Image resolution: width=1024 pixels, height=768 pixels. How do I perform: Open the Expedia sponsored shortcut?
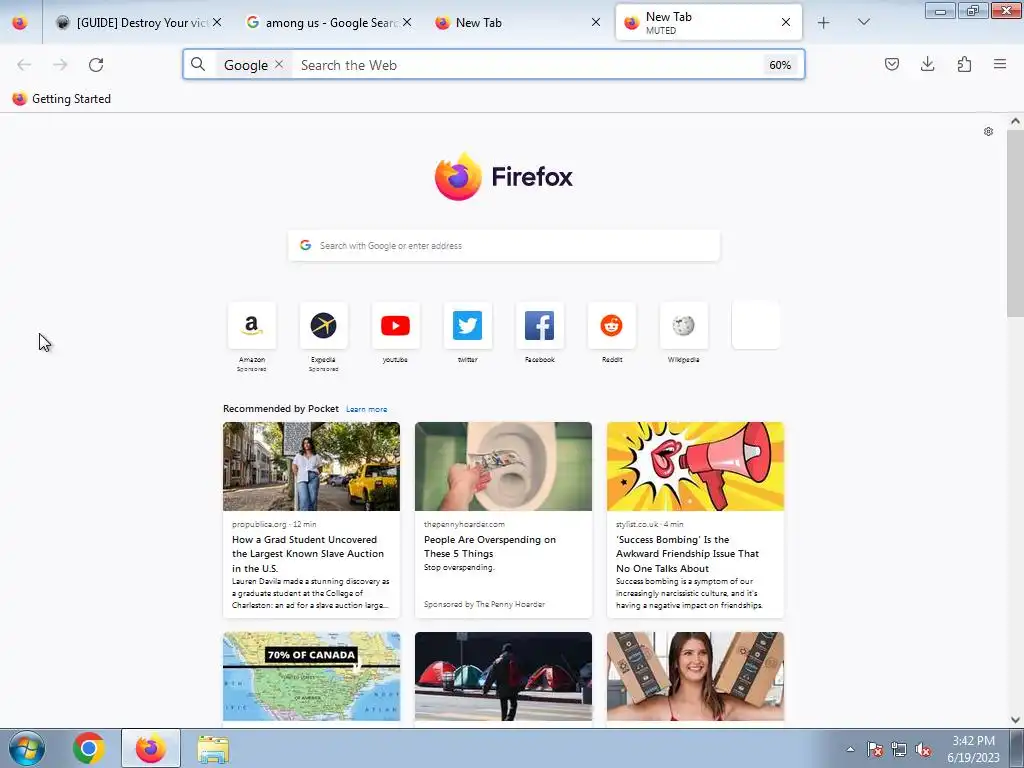[x=323, y=325]
